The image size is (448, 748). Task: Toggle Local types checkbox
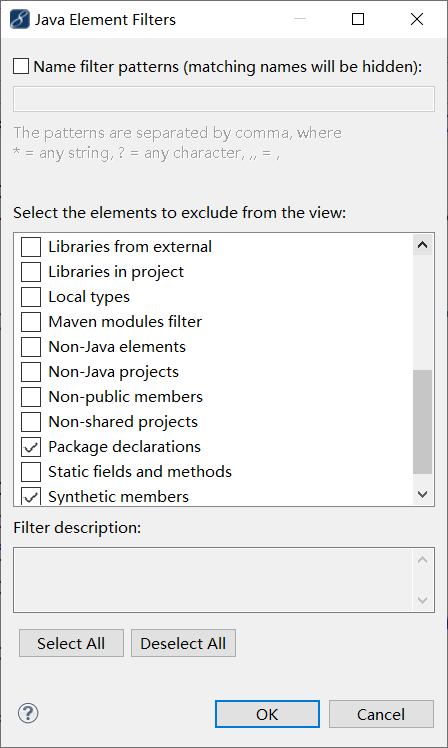click(x=31, y=297)
